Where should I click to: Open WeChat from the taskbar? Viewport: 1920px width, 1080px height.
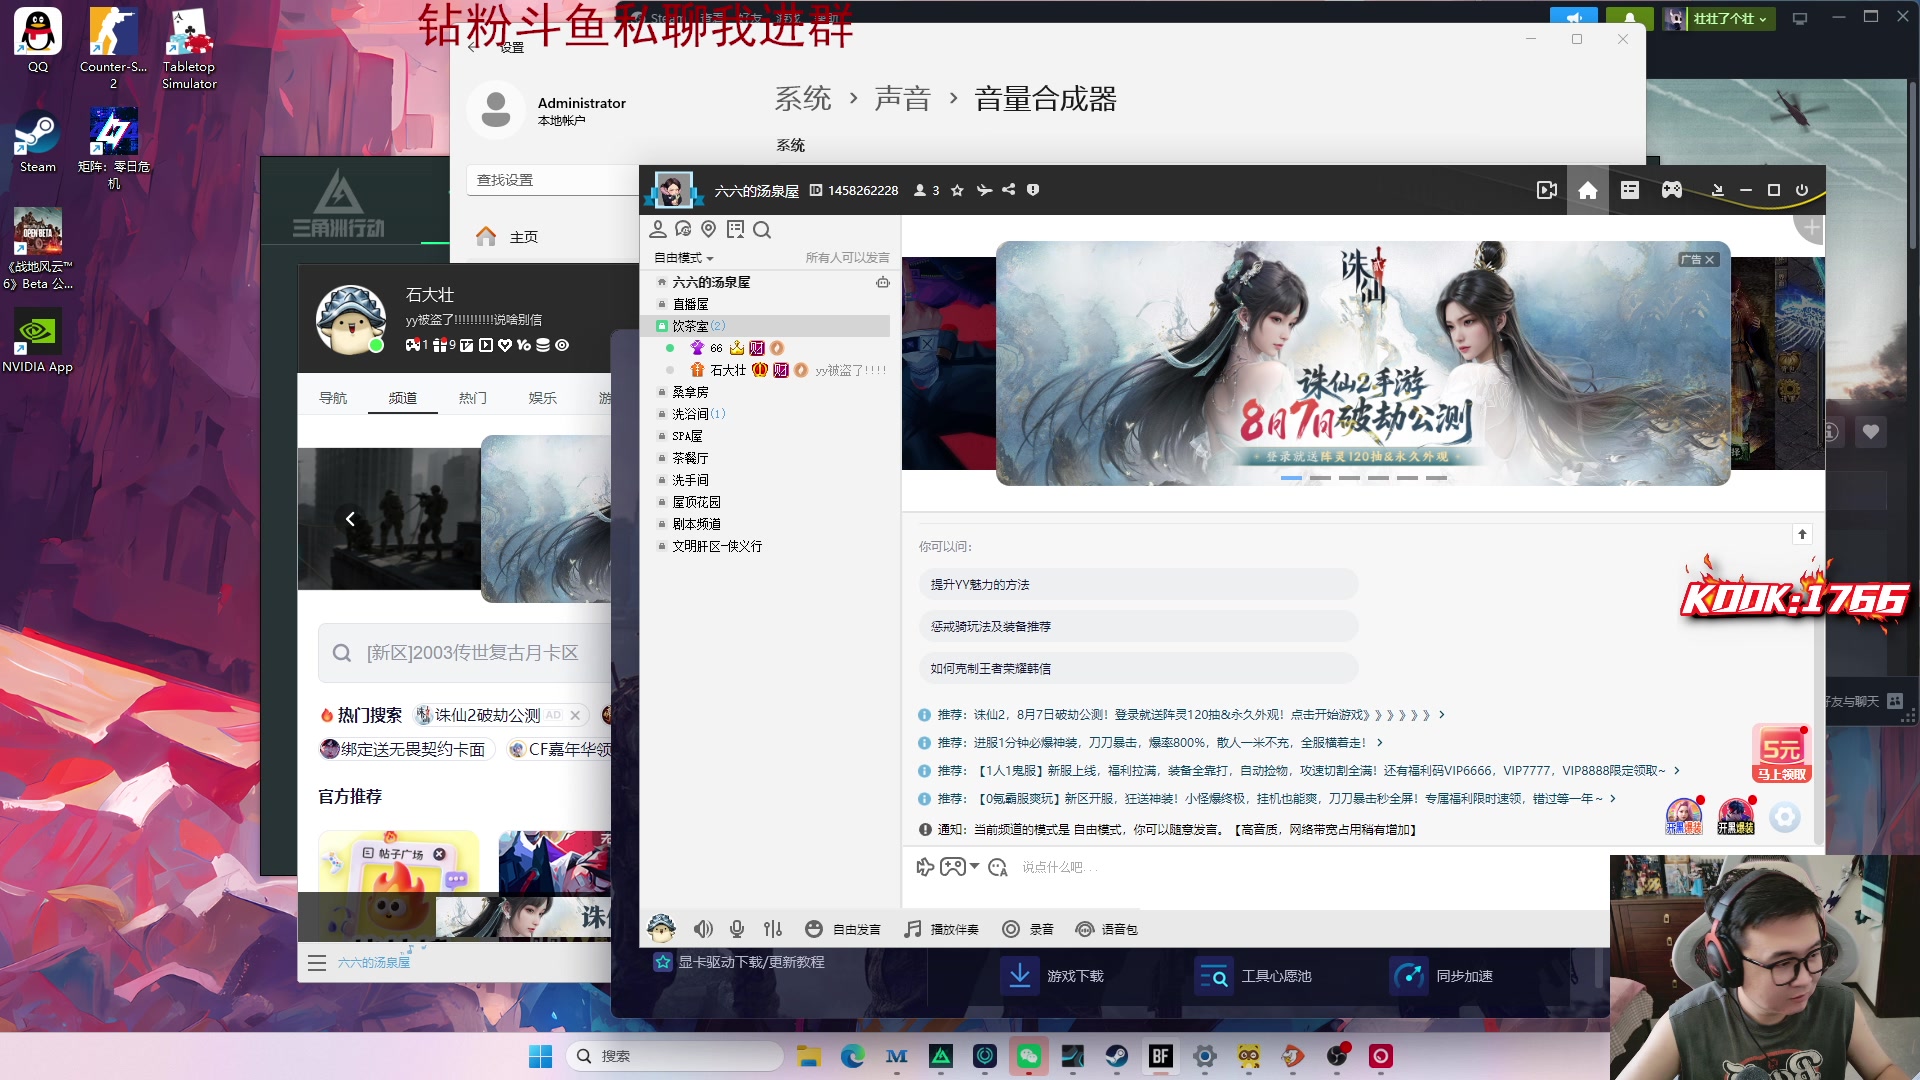click(x=1029, y=1056)
